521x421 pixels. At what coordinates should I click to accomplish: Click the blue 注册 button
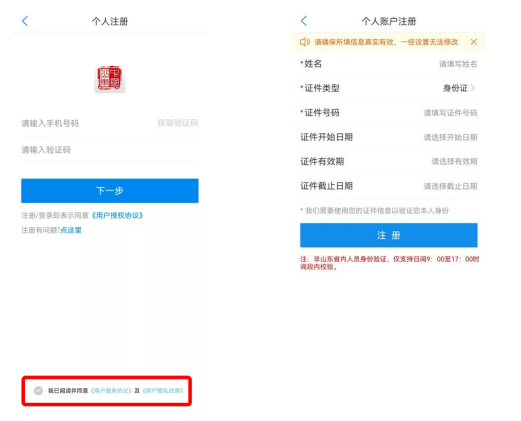coord(389,235)
